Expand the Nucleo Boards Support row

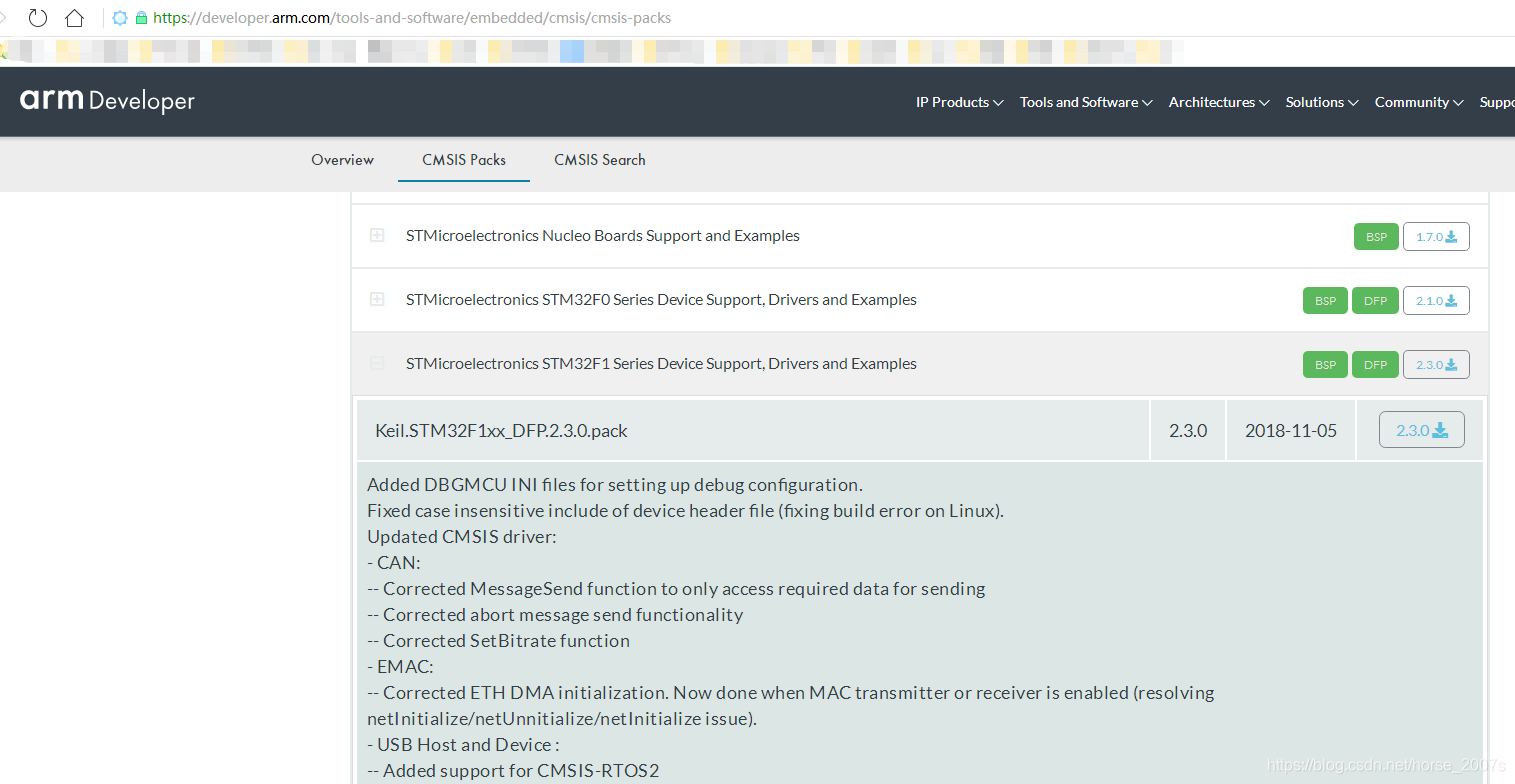pyautogui.click(x=377, y=236)
